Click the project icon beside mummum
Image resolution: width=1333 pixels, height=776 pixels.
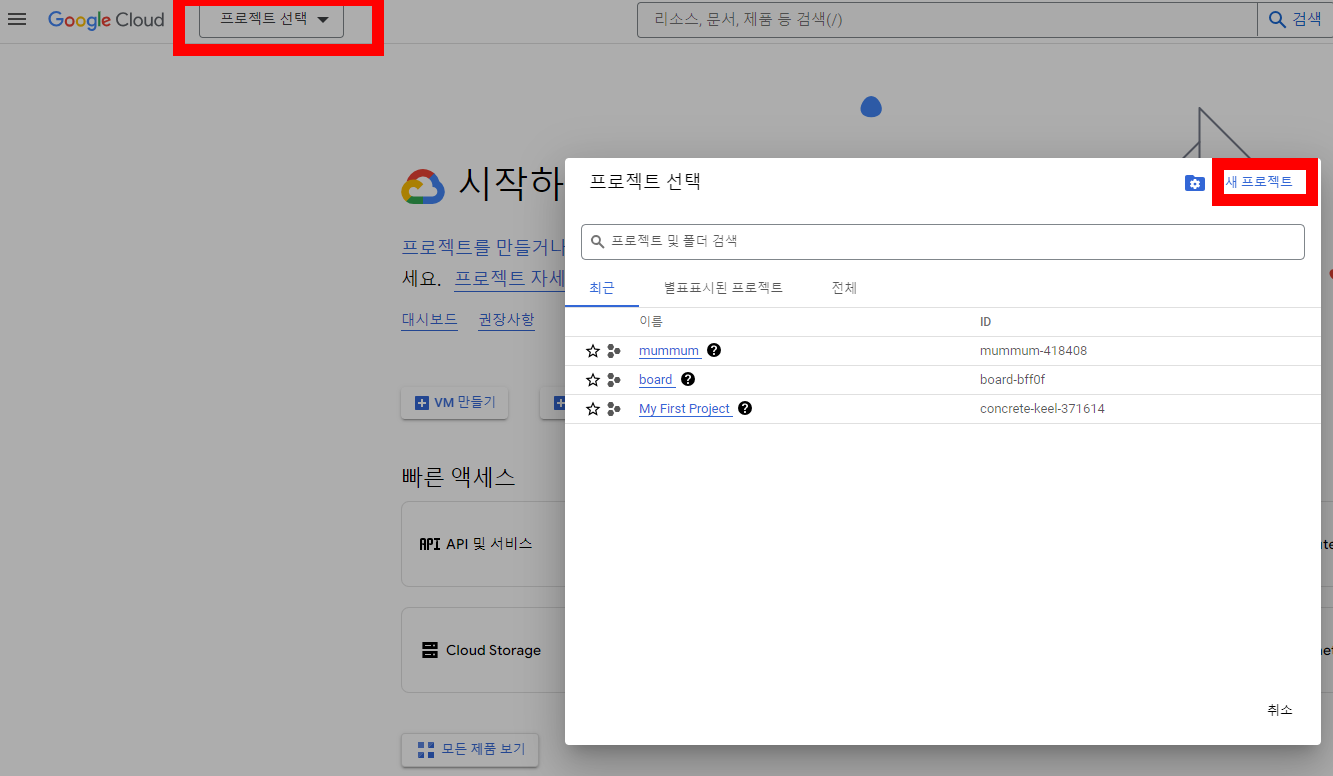pos(614,351)
